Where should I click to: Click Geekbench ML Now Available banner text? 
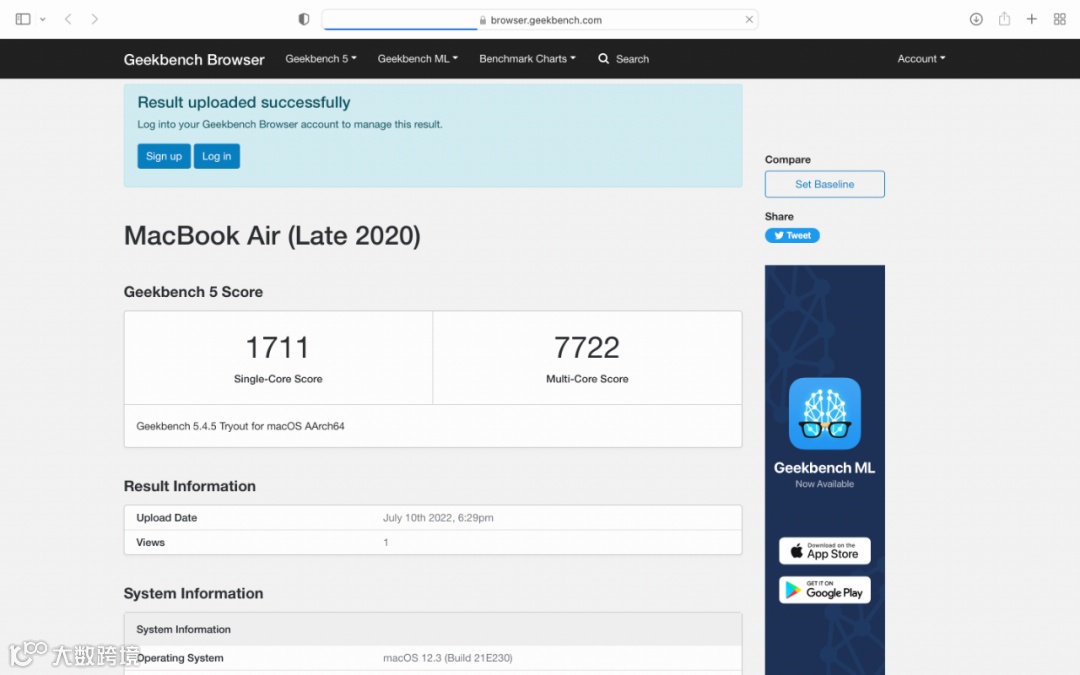click(x=824, y=475)
